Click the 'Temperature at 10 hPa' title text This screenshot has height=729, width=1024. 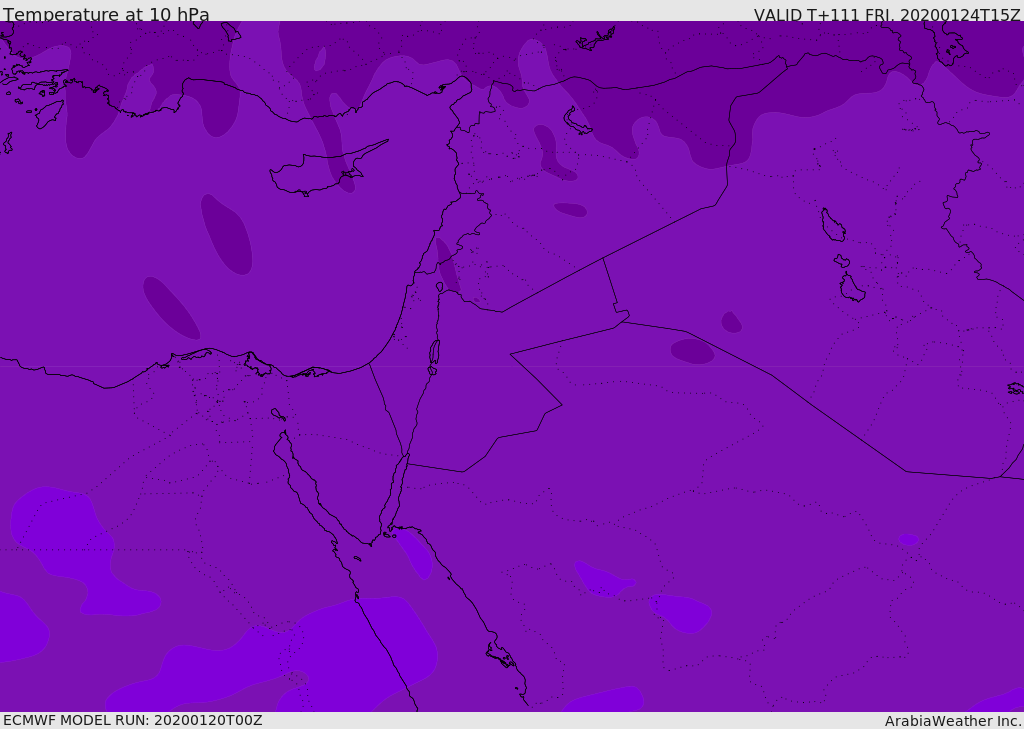106,14
